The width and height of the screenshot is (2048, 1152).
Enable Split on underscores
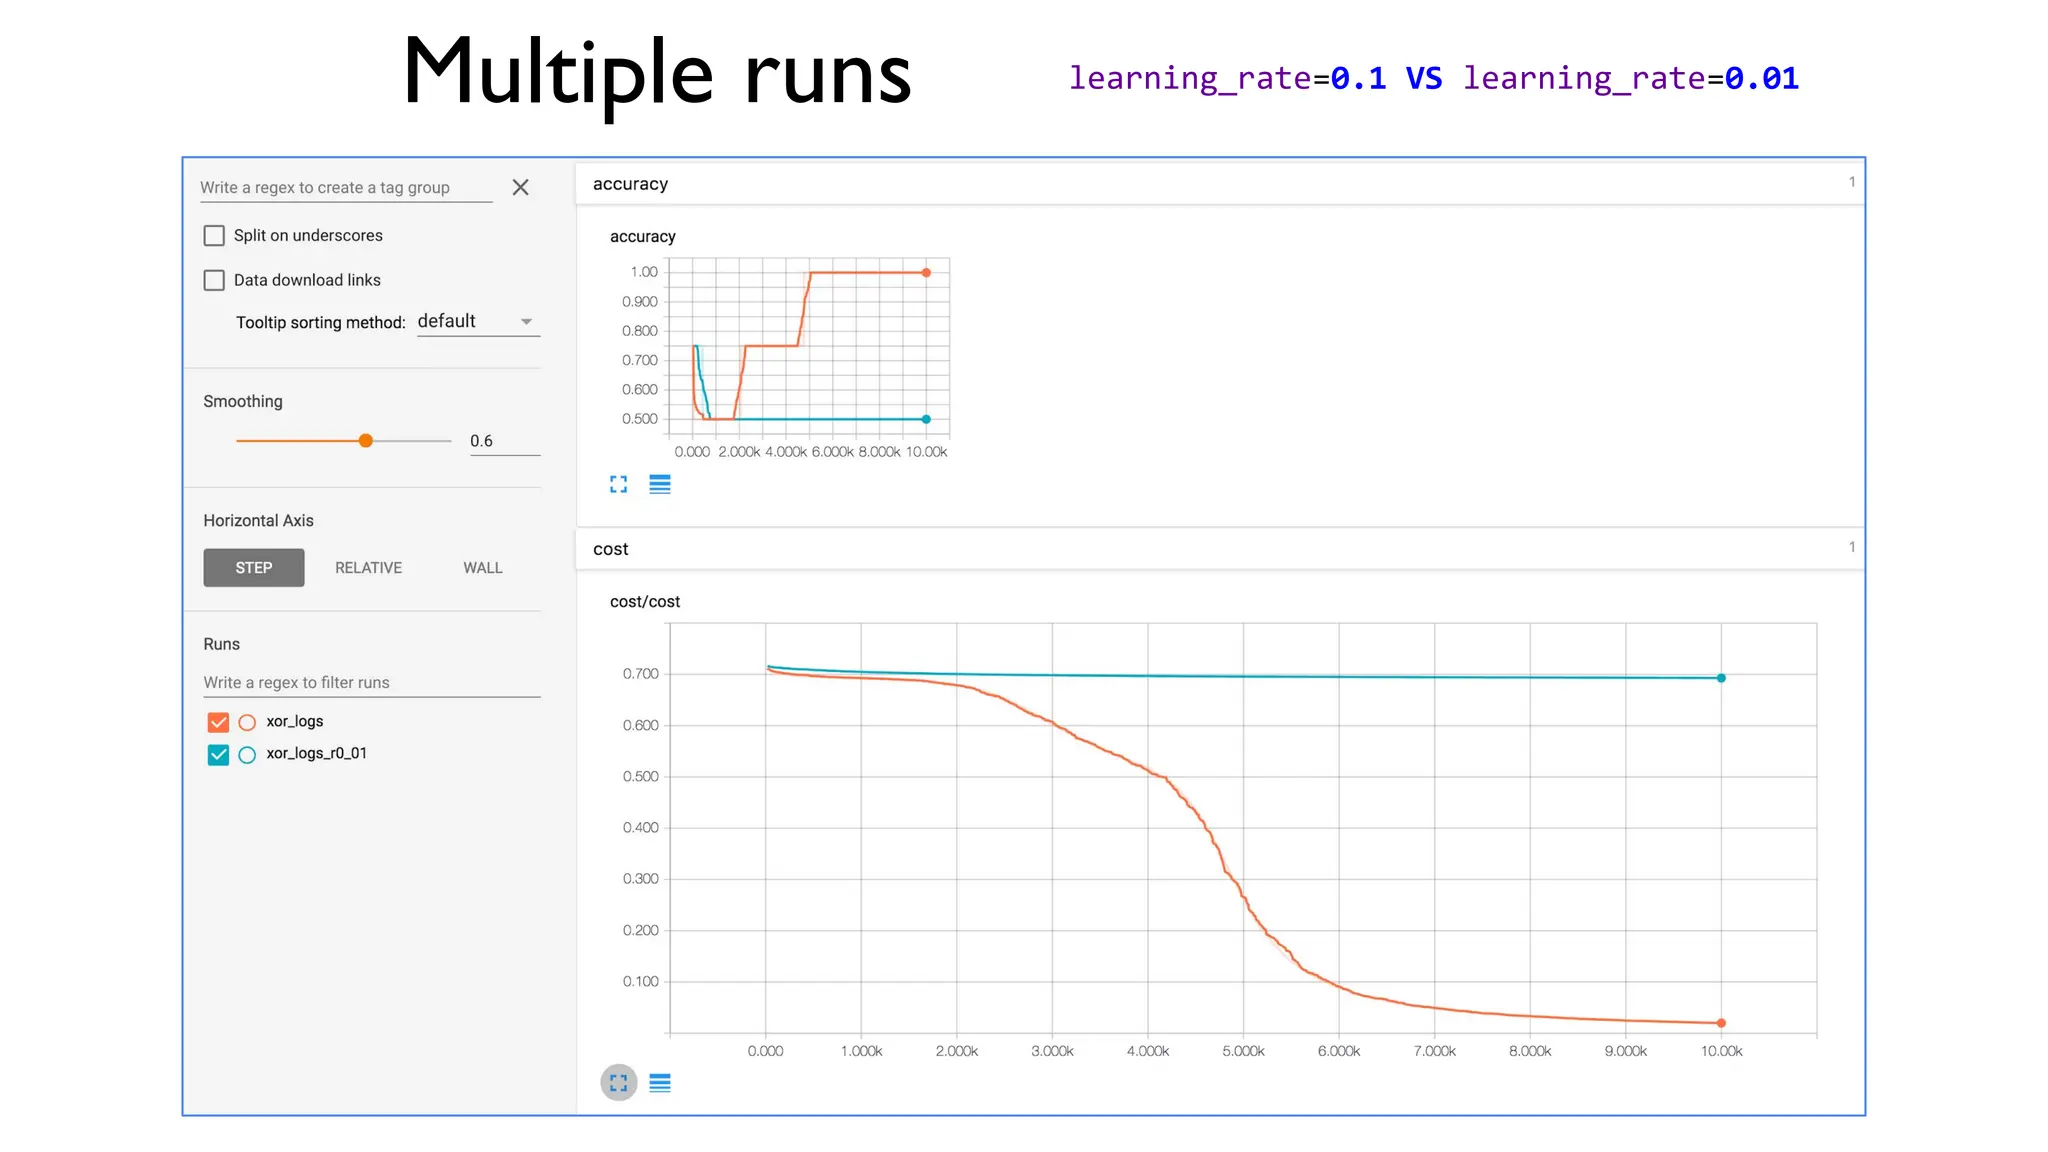pos(214,236)
